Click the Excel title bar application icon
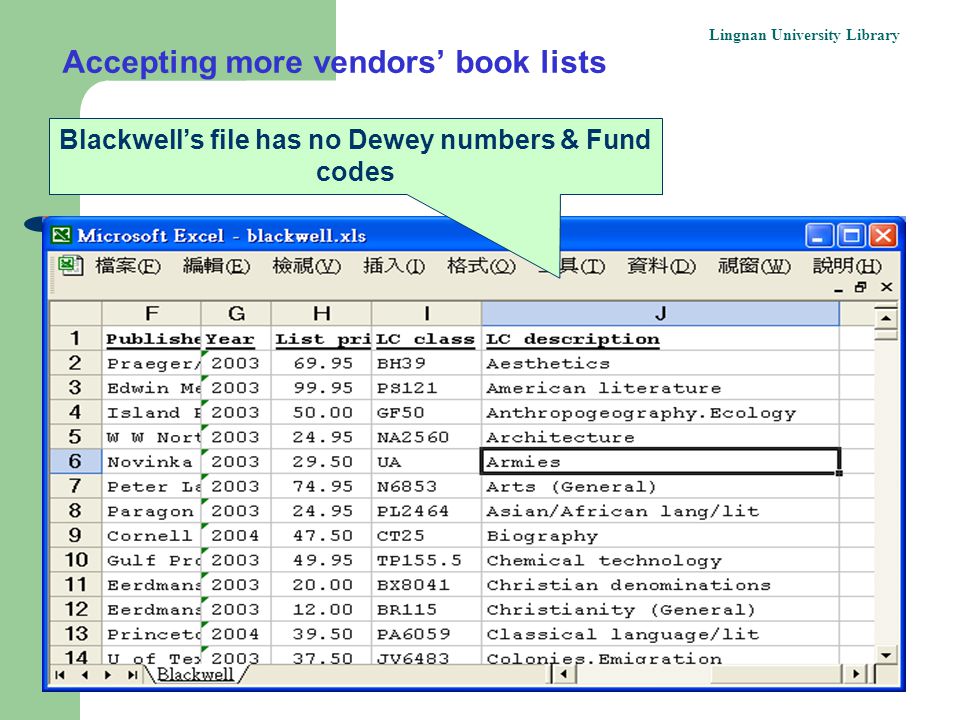 [x=61, y=235]
